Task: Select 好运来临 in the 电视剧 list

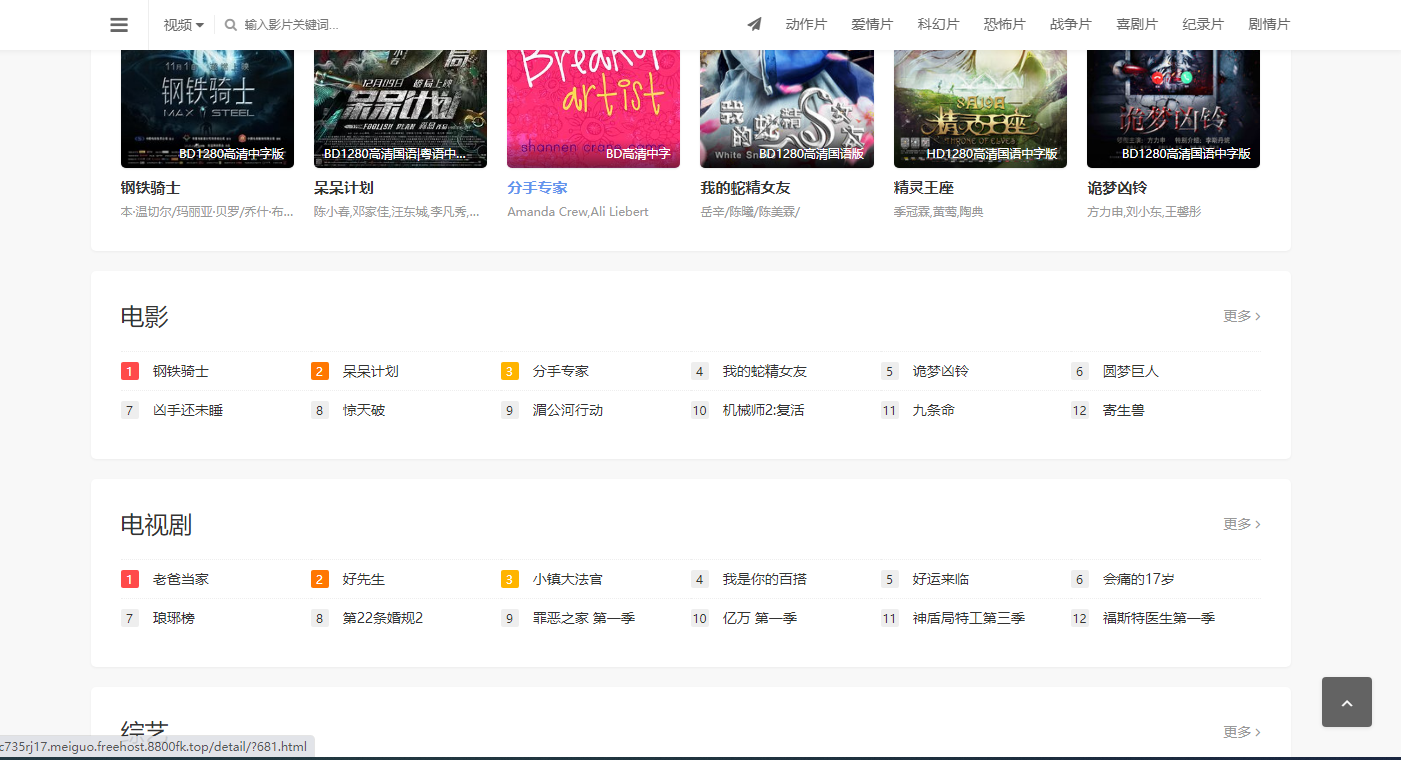Action: click(x=941, y=579)
